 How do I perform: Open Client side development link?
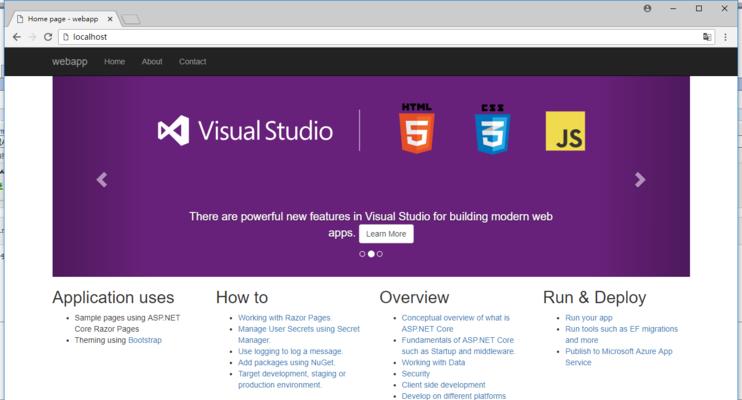(x=443, y=385)
